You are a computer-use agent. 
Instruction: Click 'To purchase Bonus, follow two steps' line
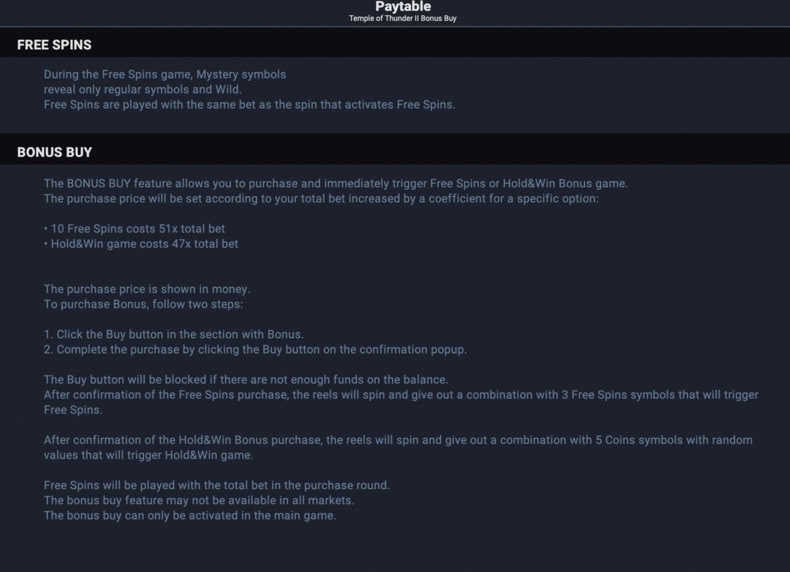(143, 304)
